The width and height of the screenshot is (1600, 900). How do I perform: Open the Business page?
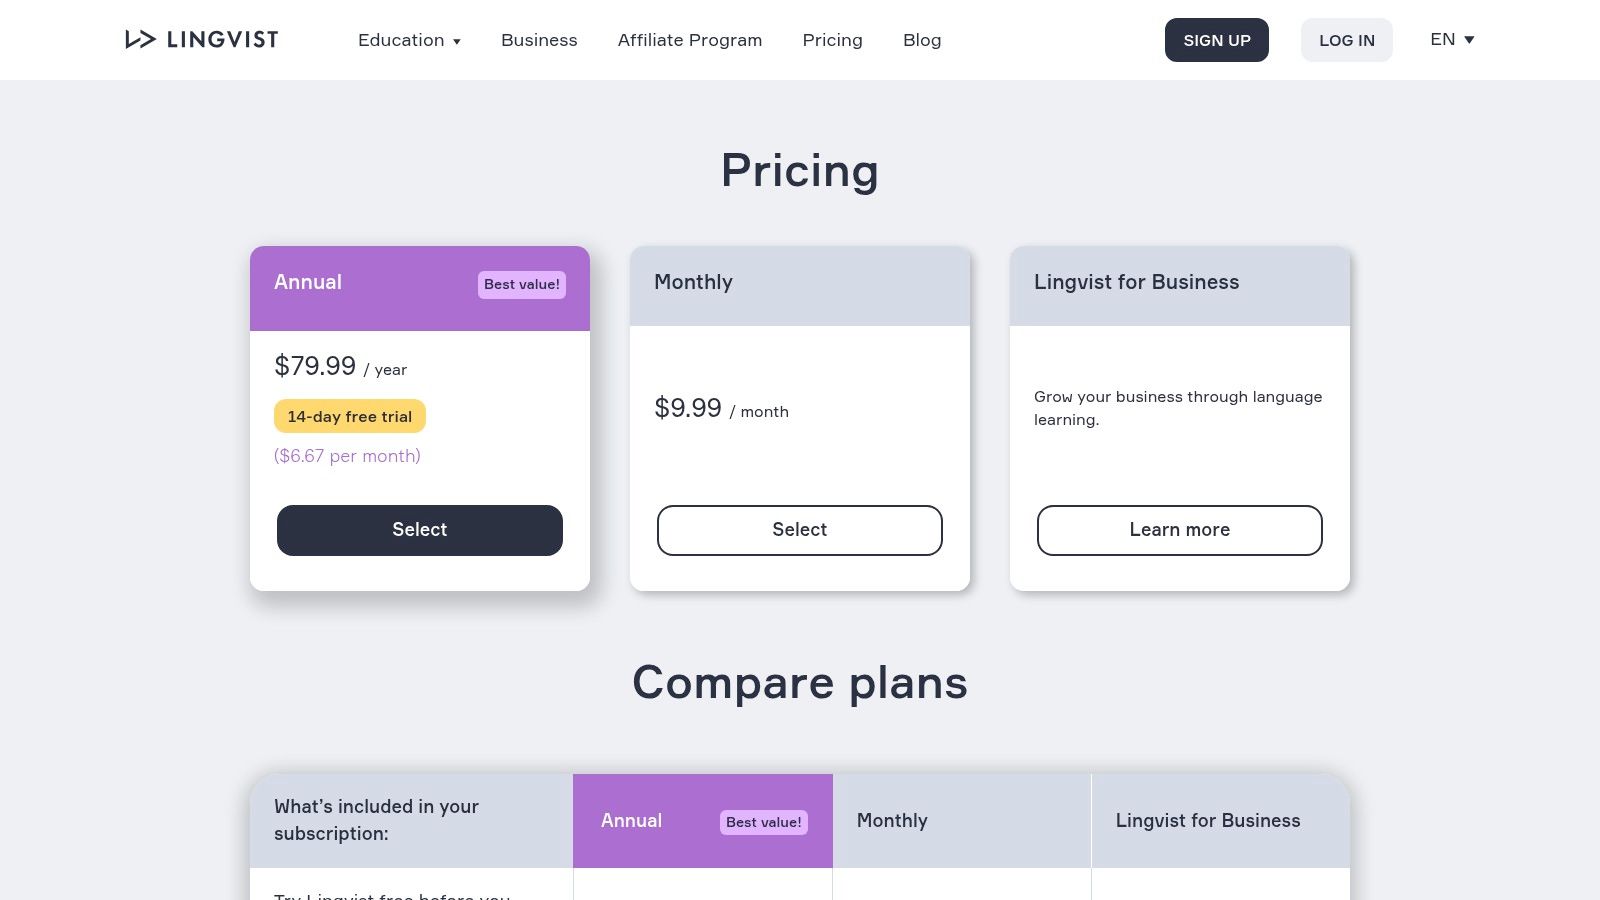[x=539, y=40]
